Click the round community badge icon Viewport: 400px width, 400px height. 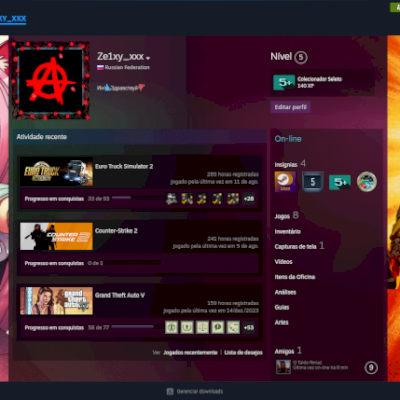point(367,182)
